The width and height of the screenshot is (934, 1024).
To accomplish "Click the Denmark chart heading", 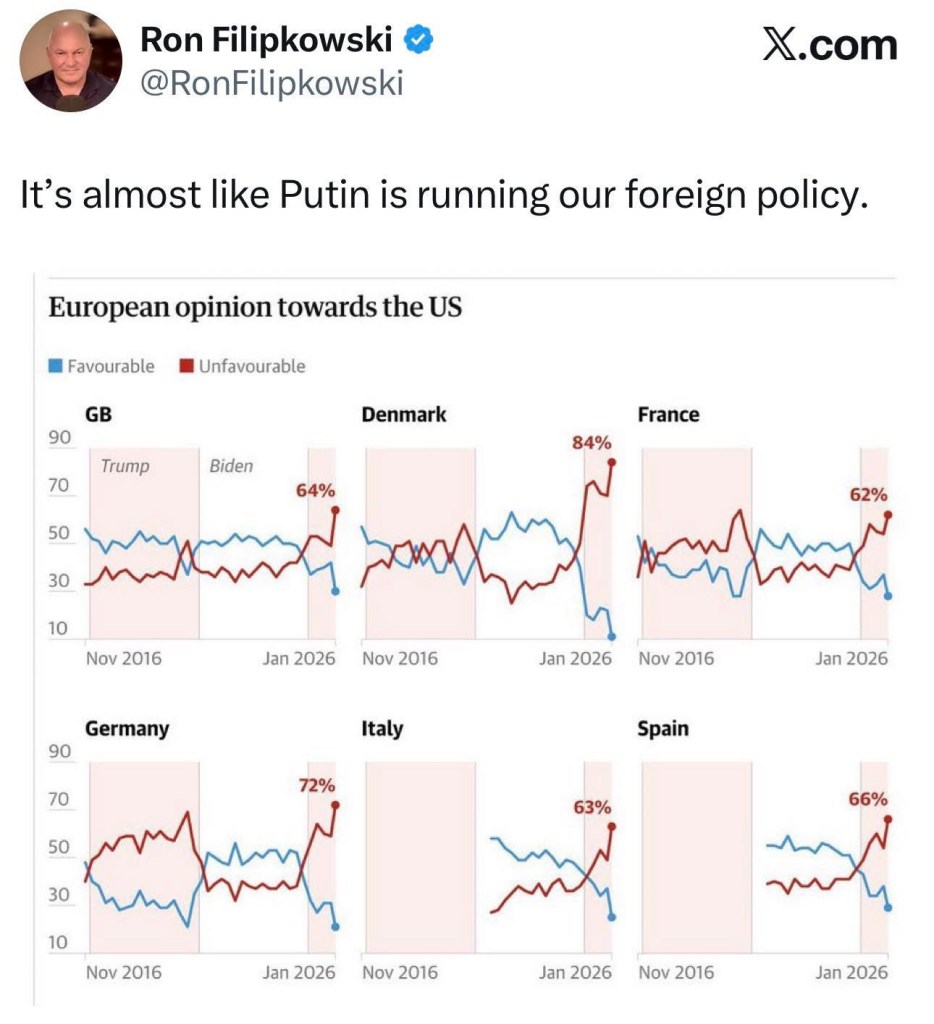I will coord(404,414).
